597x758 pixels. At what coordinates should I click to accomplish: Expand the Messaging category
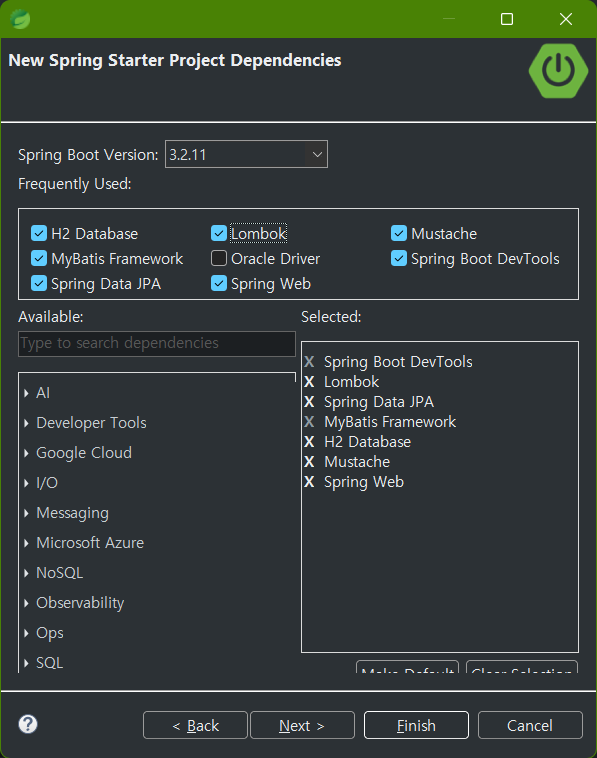26,513
